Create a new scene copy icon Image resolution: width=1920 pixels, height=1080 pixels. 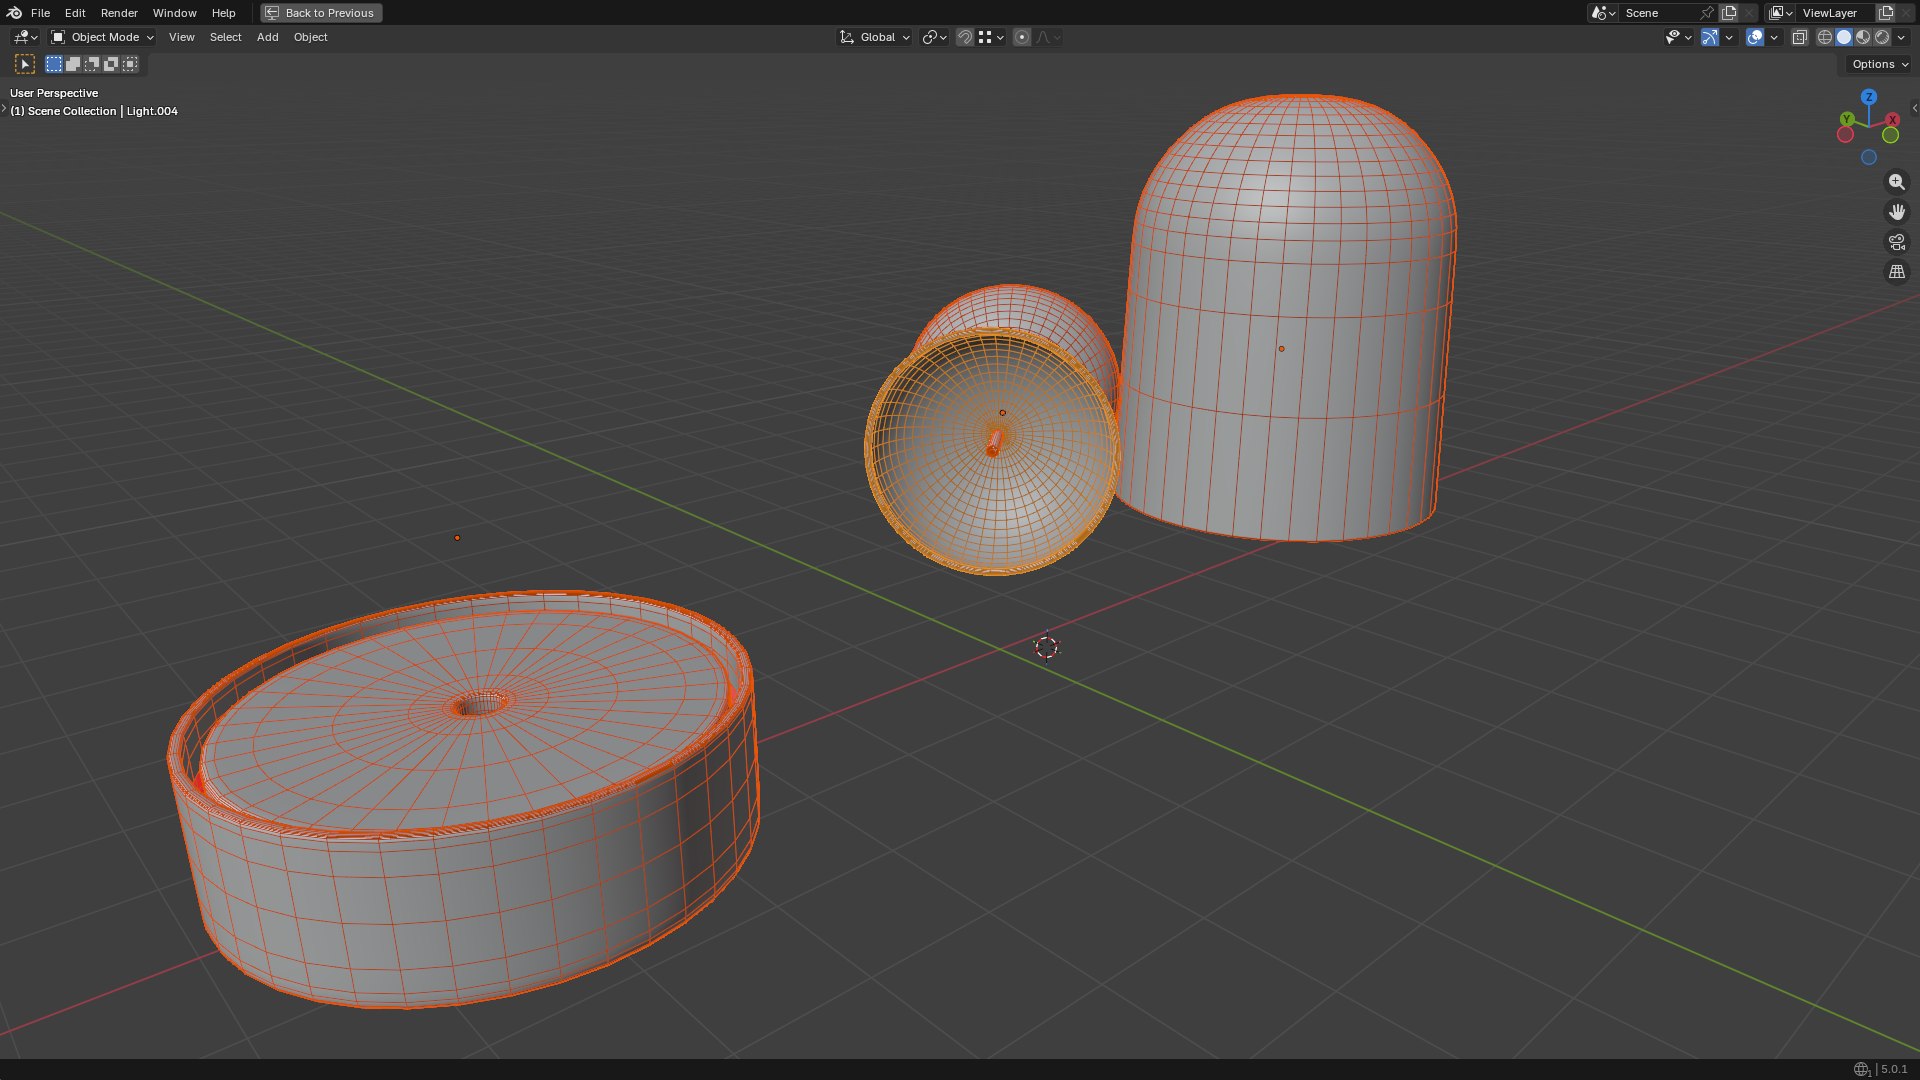pyautogui.click(x=1729, y=13)
